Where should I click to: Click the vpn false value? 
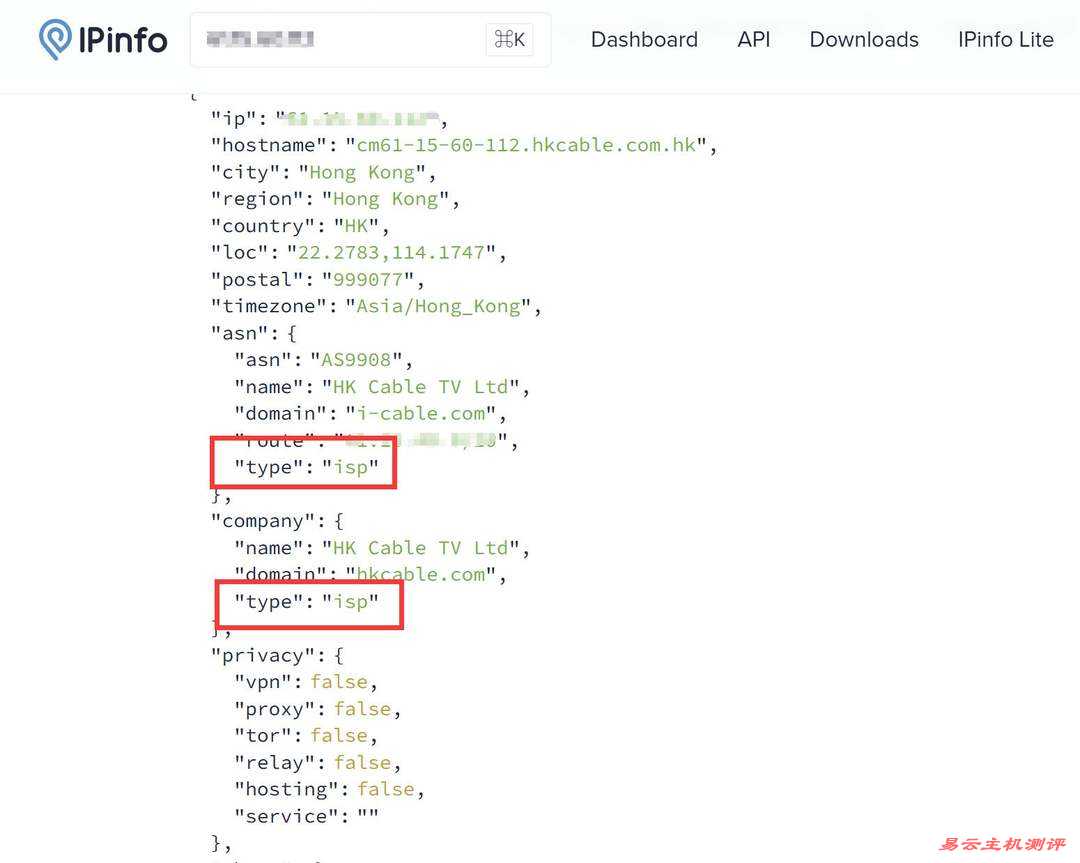(339, 682)
